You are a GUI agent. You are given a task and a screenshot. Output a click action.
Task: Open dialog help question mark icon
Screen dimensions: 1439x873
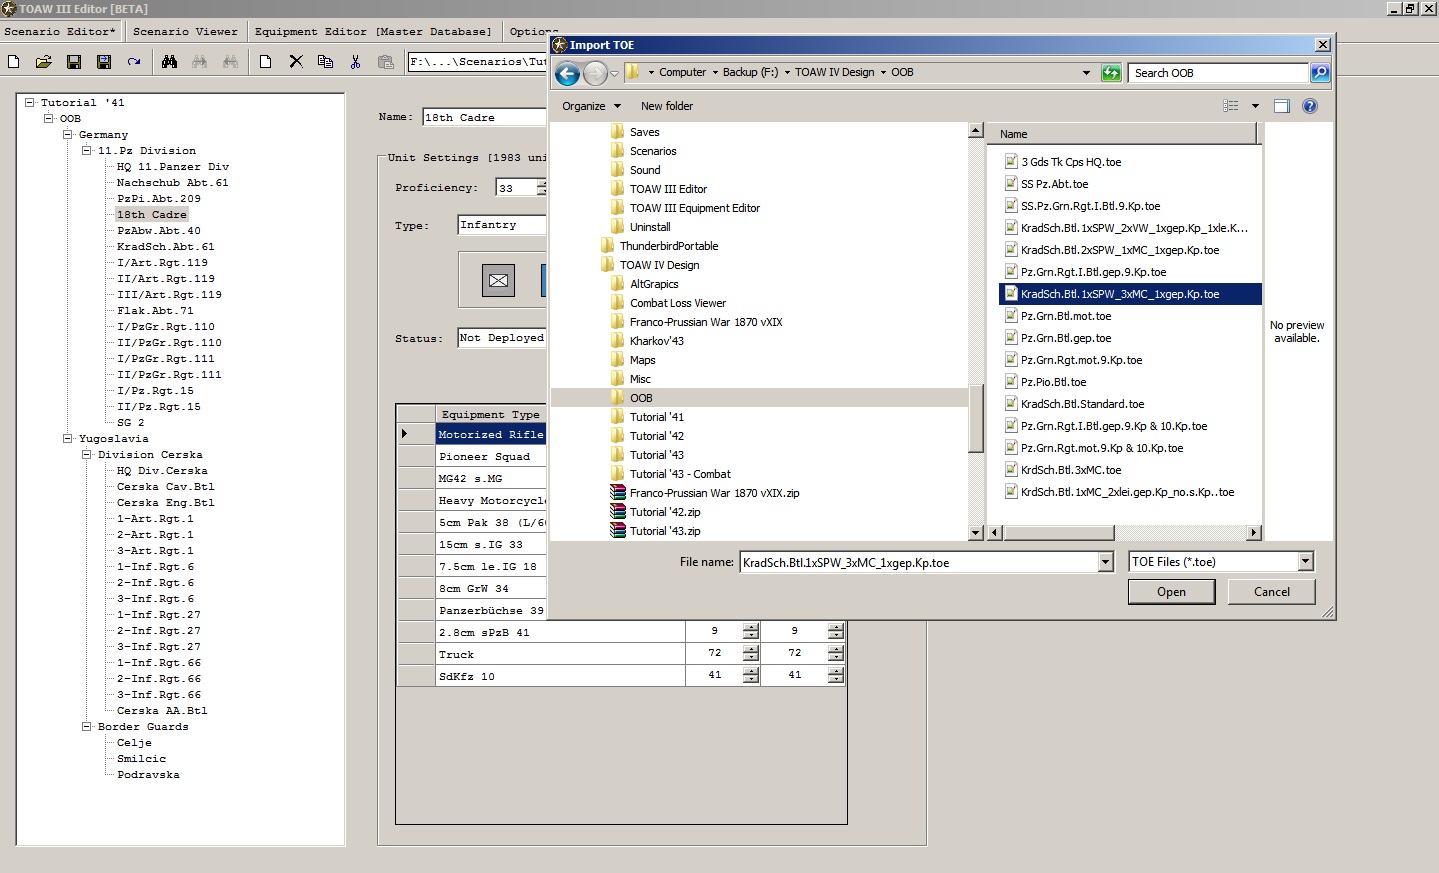[1310, 106]
